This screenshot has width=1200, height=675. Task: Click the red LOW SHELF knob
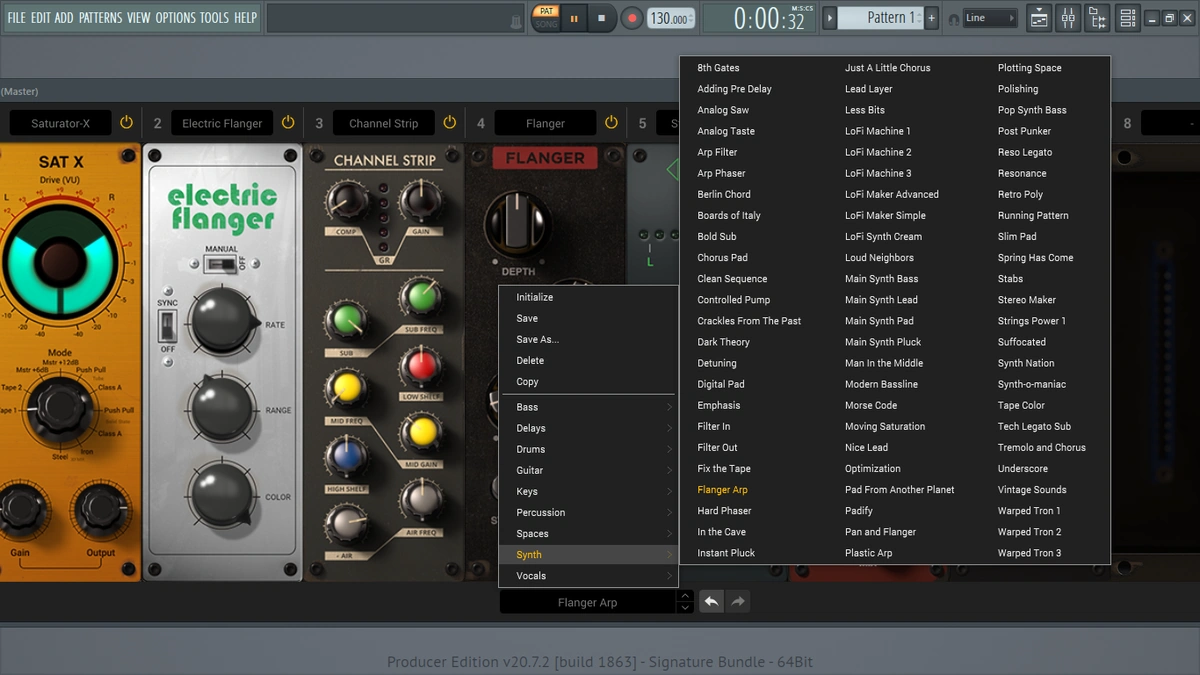[x=420, y=367]
